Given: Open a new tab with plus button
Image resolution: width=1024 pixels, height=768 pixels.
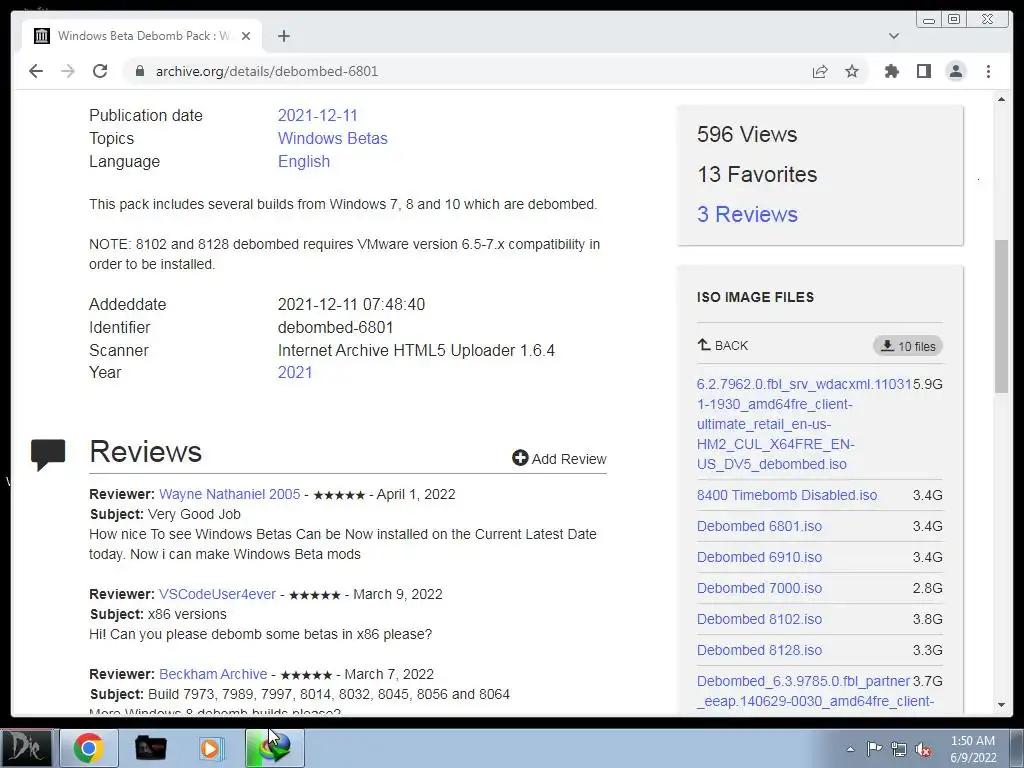Looking at the screenshot, I should point(283,36).
